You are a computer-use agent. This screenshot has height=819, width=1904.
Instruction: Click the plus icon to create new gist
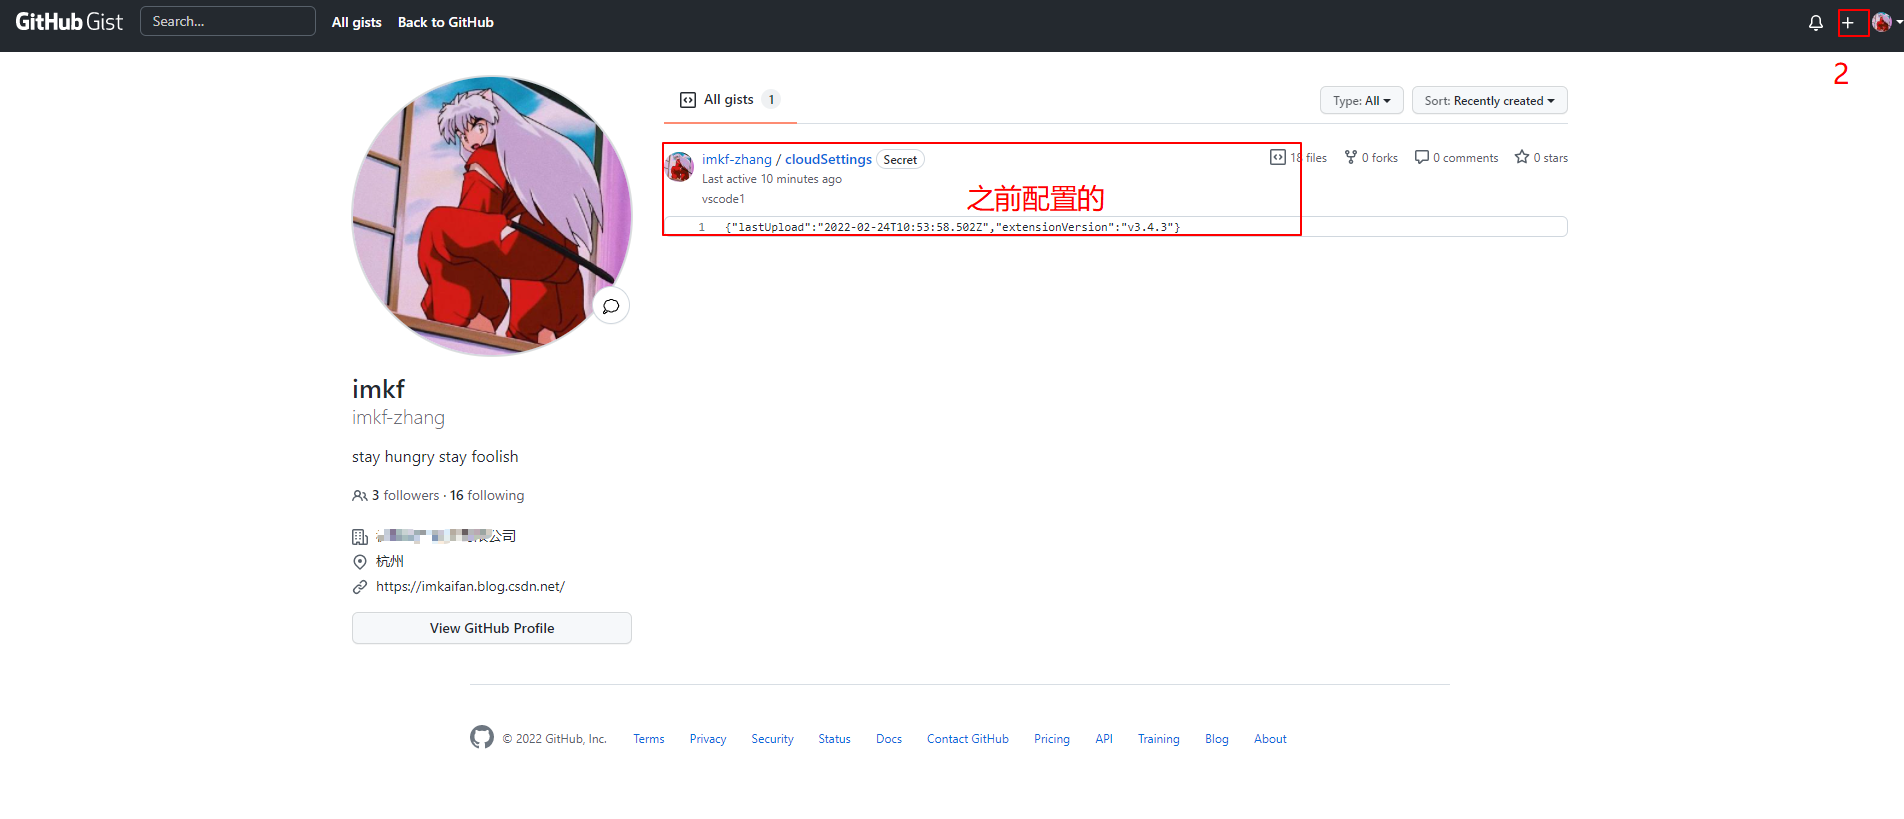pyautogui.click(x=1848, y=22)
